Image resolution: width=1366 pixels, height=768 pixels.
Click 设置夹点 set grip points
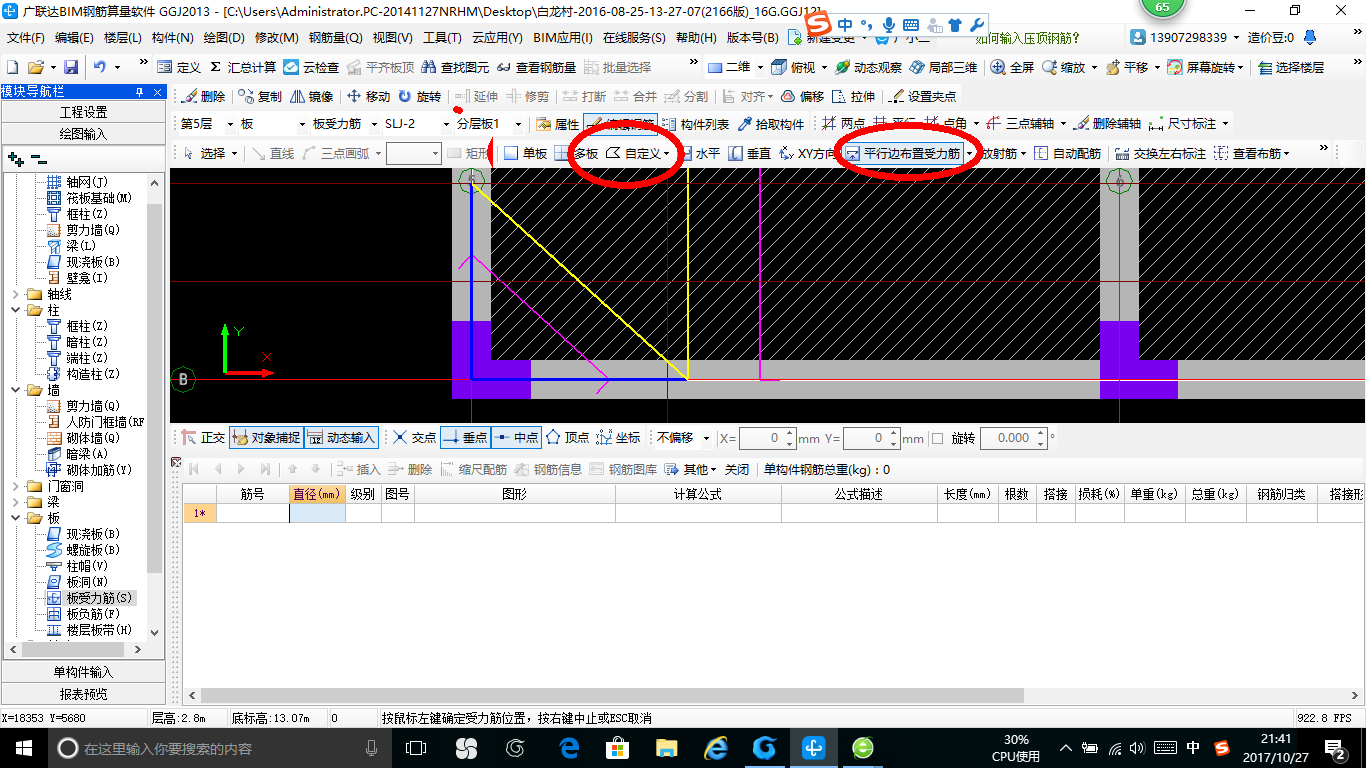(x=923, y=96)
